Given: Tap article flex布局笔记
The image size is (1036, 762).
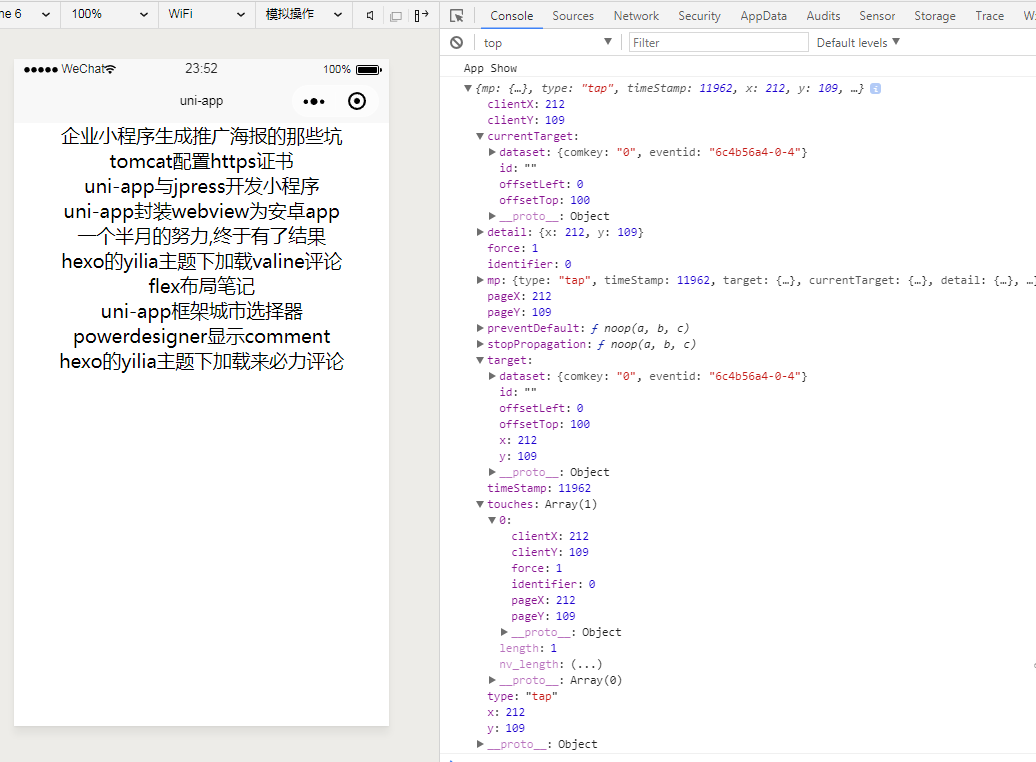Looking at the screenshot, I should pyautogui.click(x=202, y=286).
